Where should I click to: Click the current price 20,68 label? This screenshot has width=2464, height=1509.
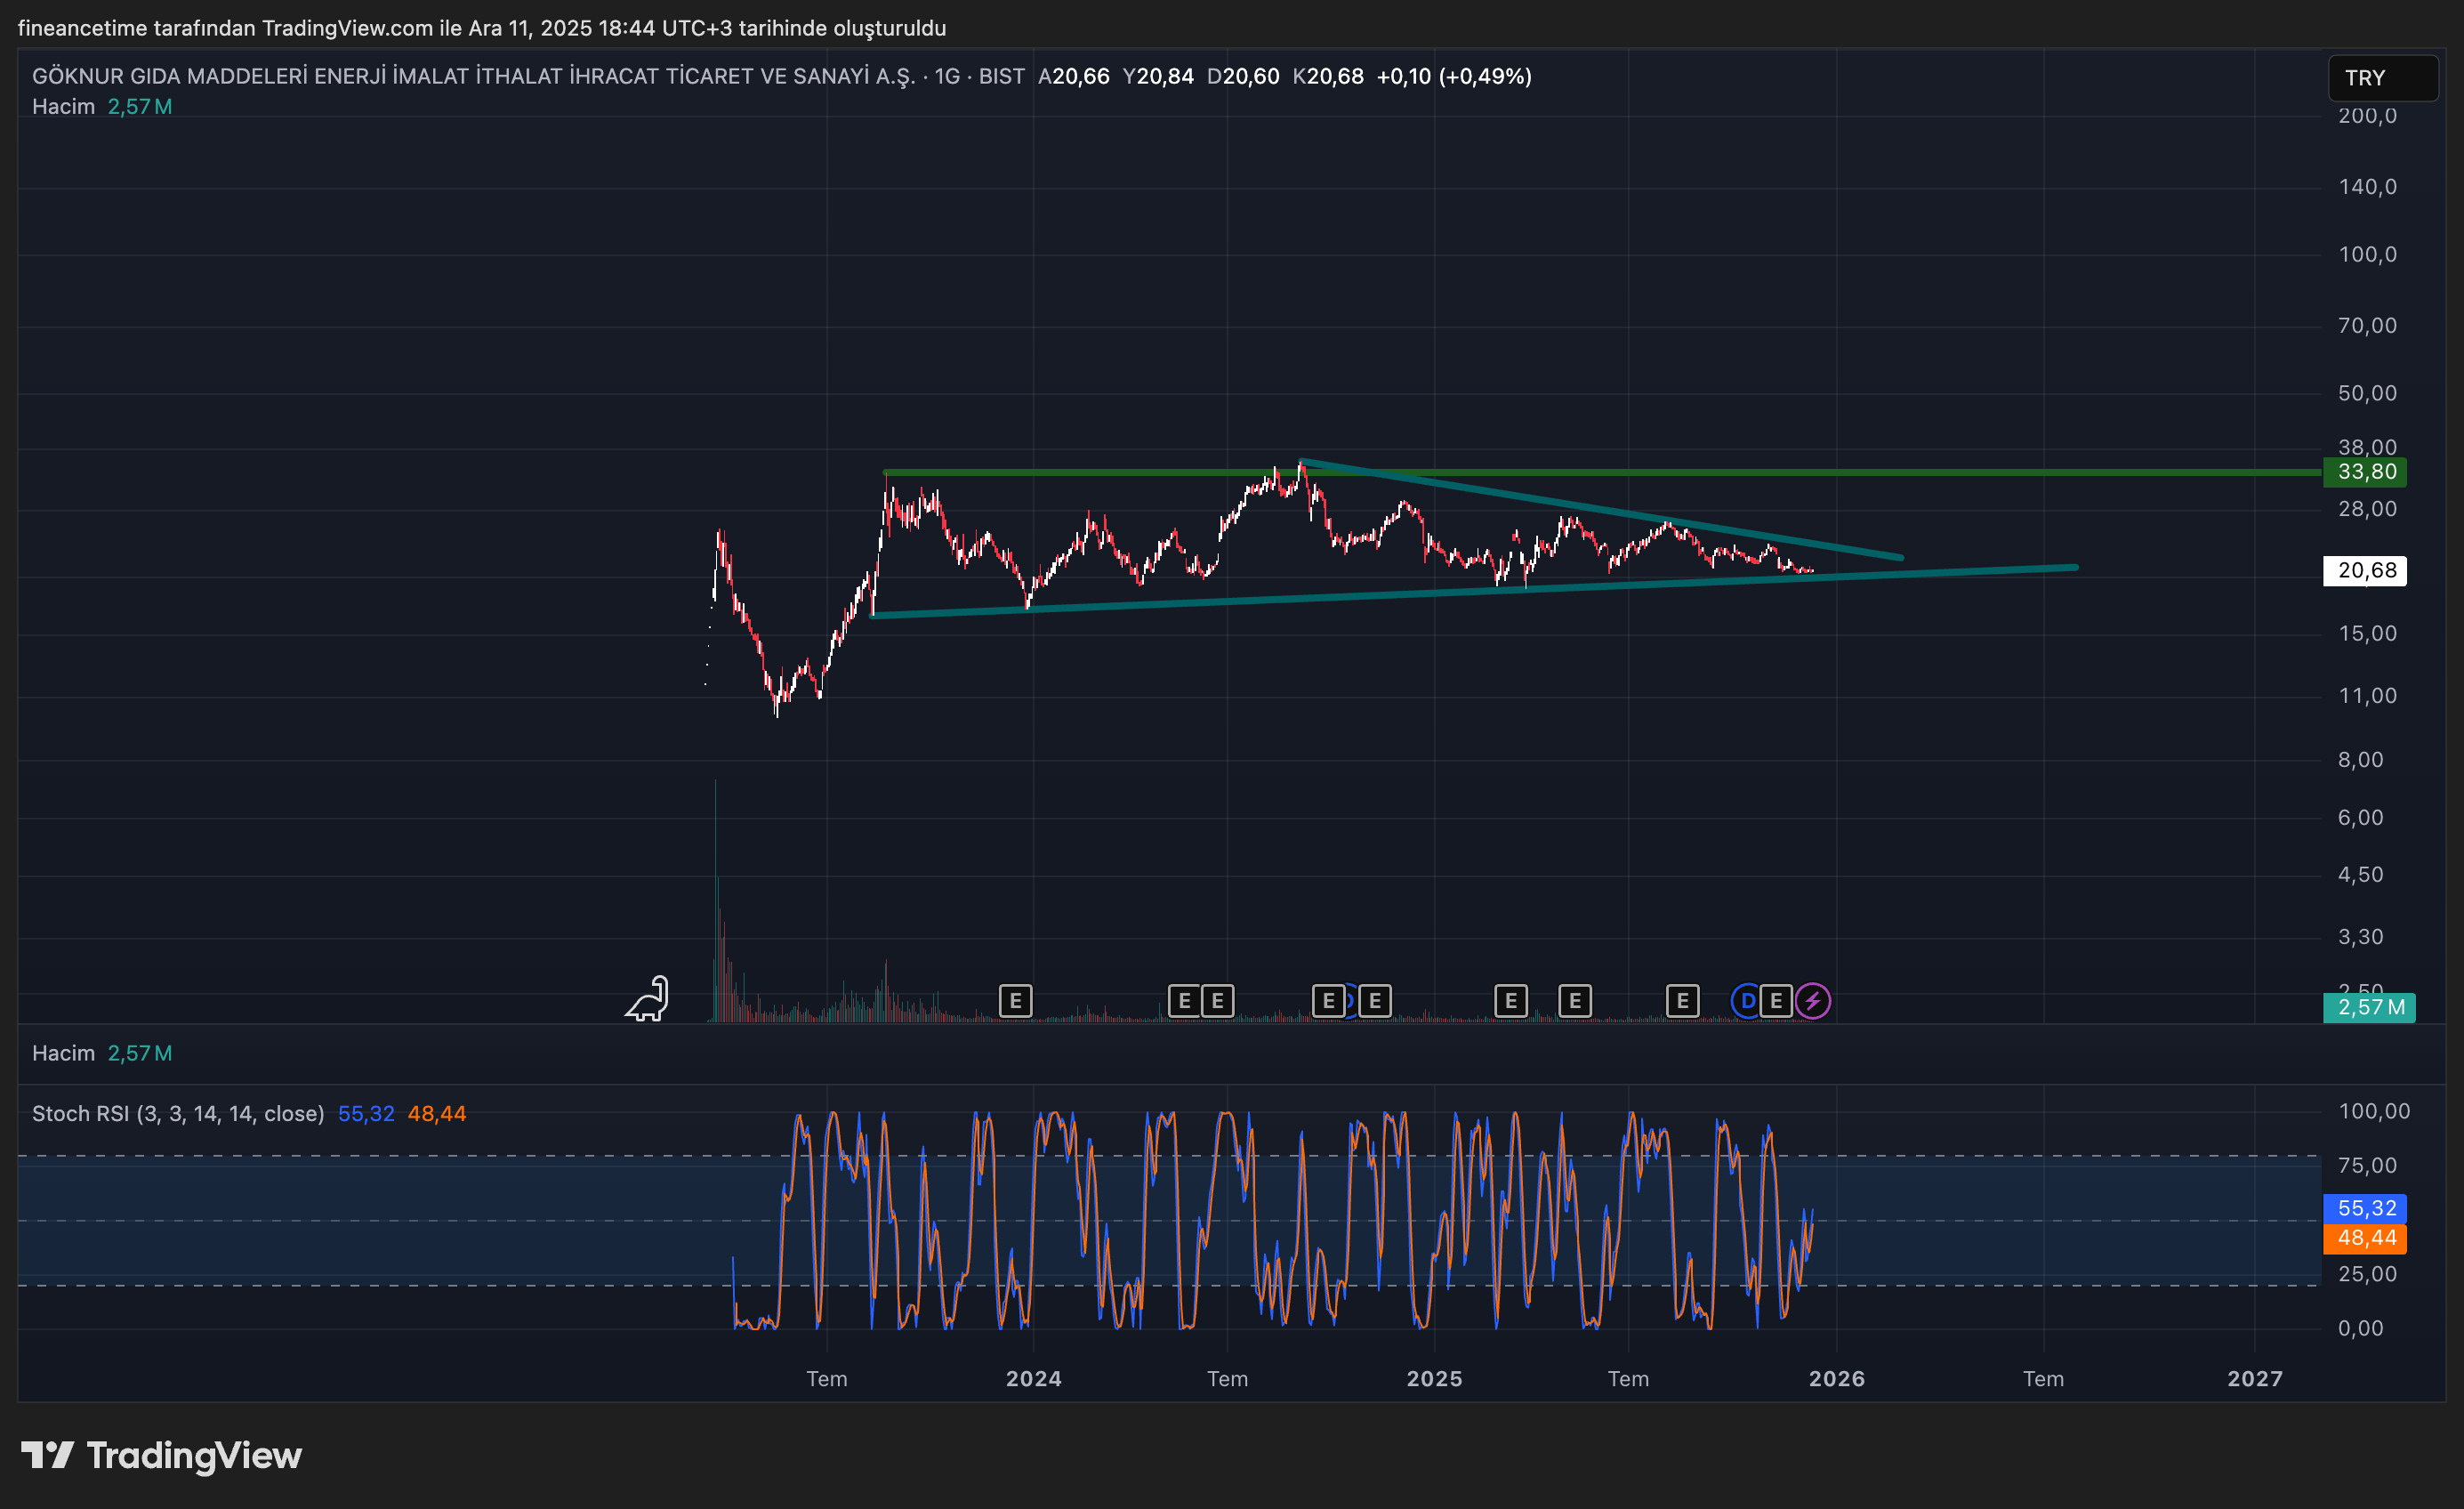tap(2365, 571)
